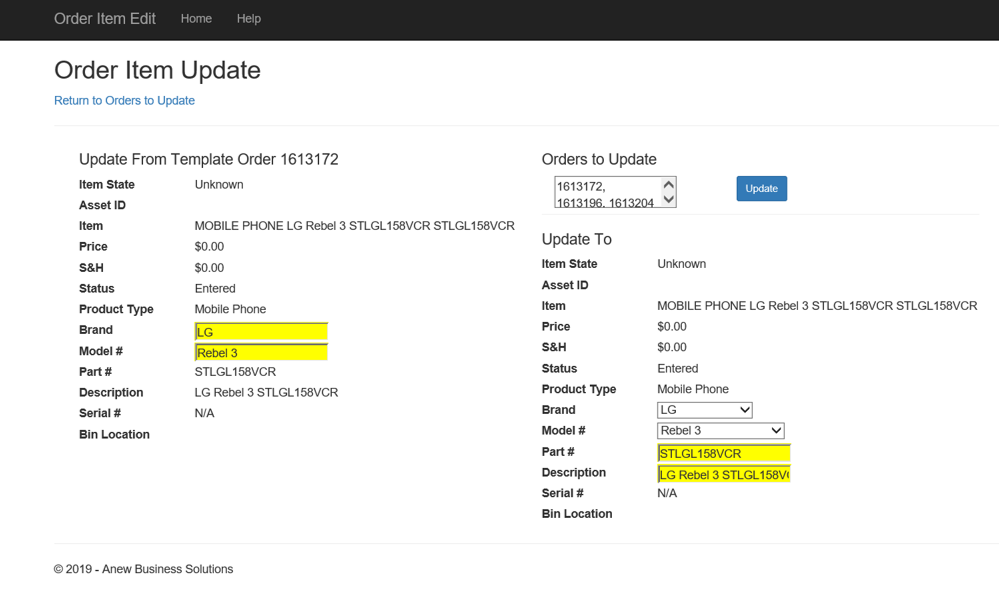Expand the Brand dropdown showing LG
The width and height of the screenshot is (999, 590).
704,410
